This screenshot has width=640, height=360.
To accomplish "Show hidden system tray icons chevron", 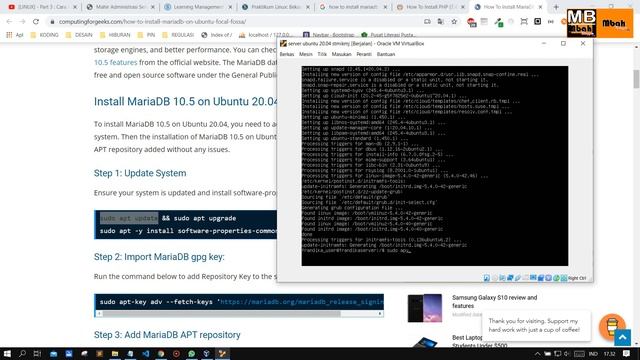I will [537, 354].
